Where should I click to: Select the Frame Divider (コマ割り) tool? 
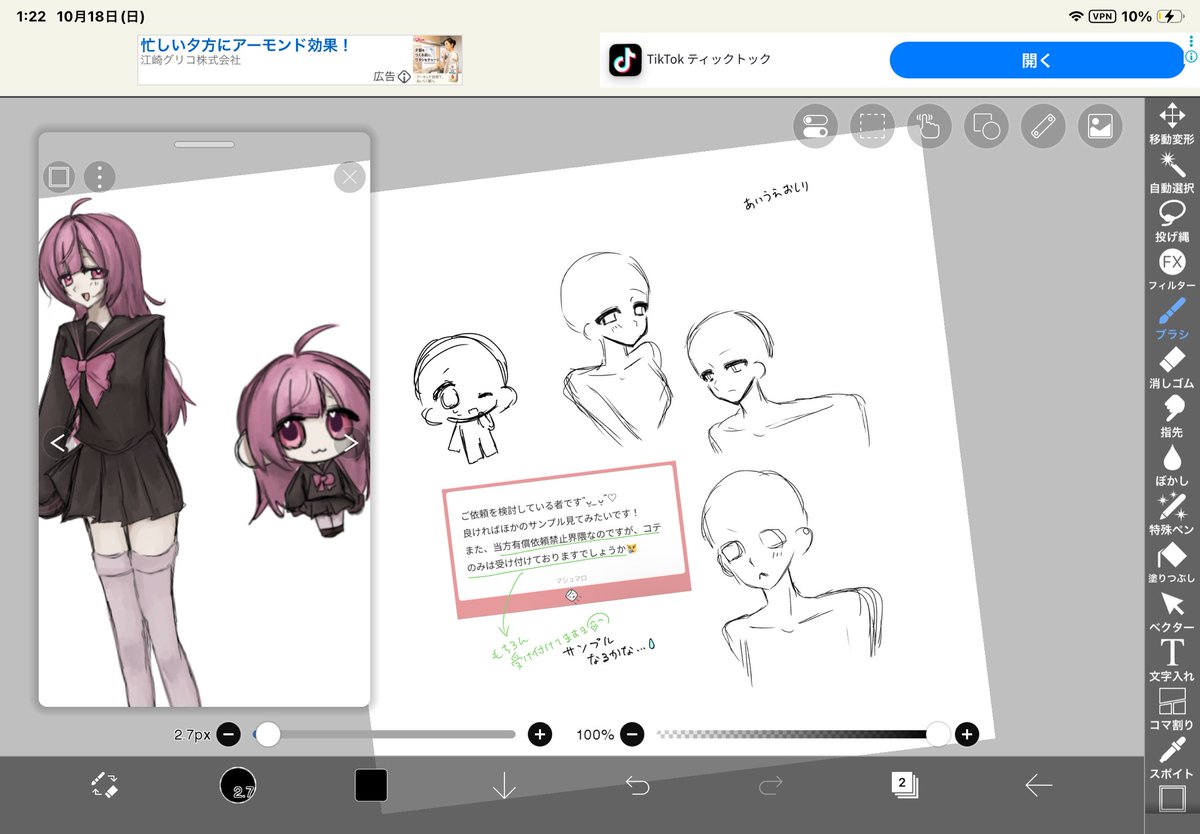pos(1171,709)
